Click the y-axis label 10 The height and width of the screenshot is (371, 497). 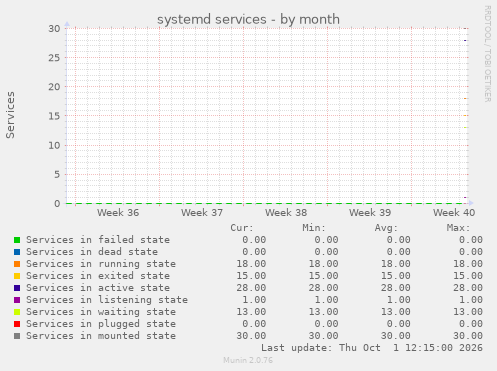pyautogui.click(x=54, y=145)
